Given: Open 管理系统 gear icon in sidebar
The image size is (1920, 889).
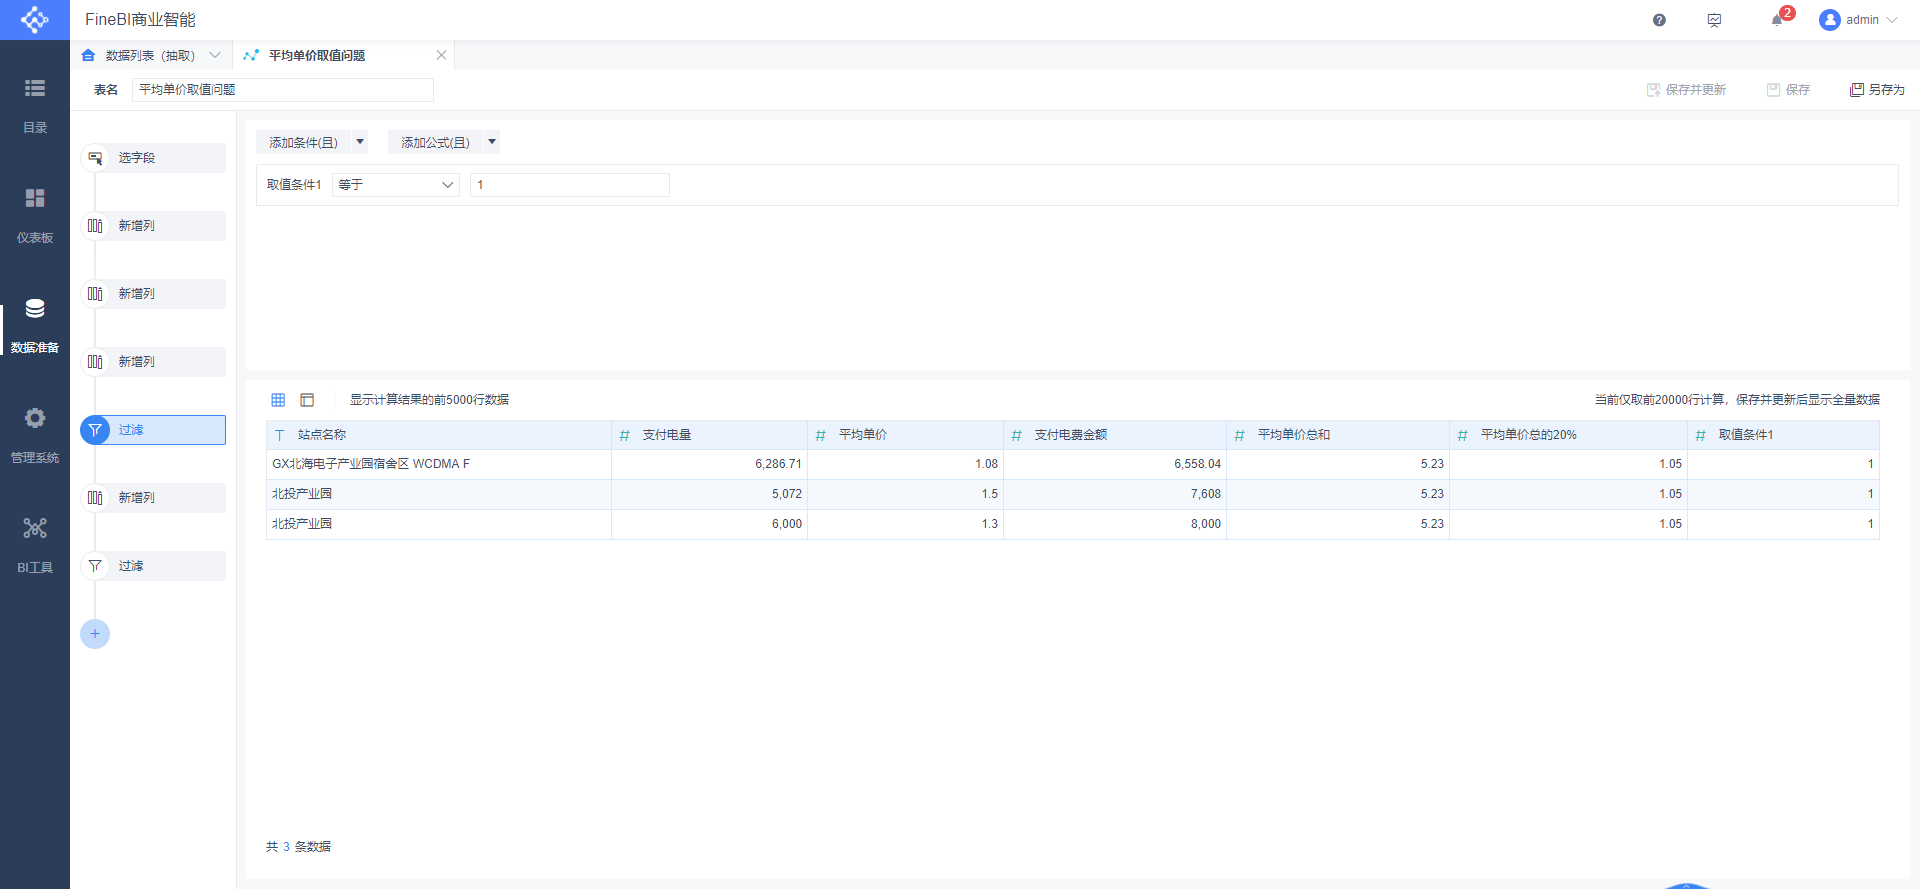Looking at the screenshot, I should 35,418.
